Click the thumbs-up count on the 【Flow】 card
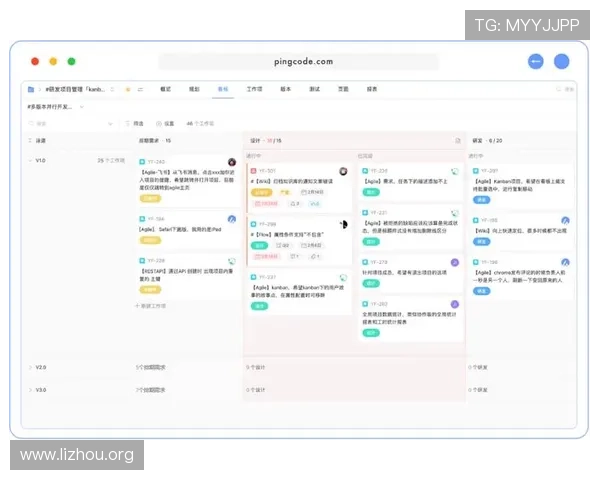600x480 pixels. point(315,256)
